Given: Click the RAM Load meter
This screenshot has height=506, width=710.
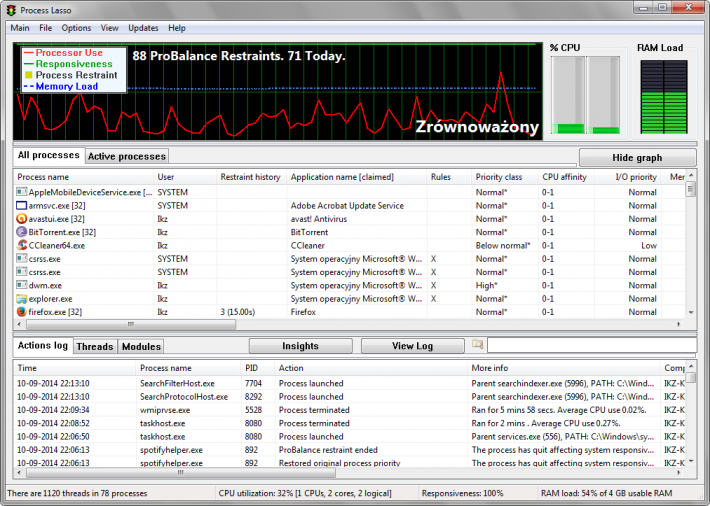Looking at the screenshot, I should (664, 97).
